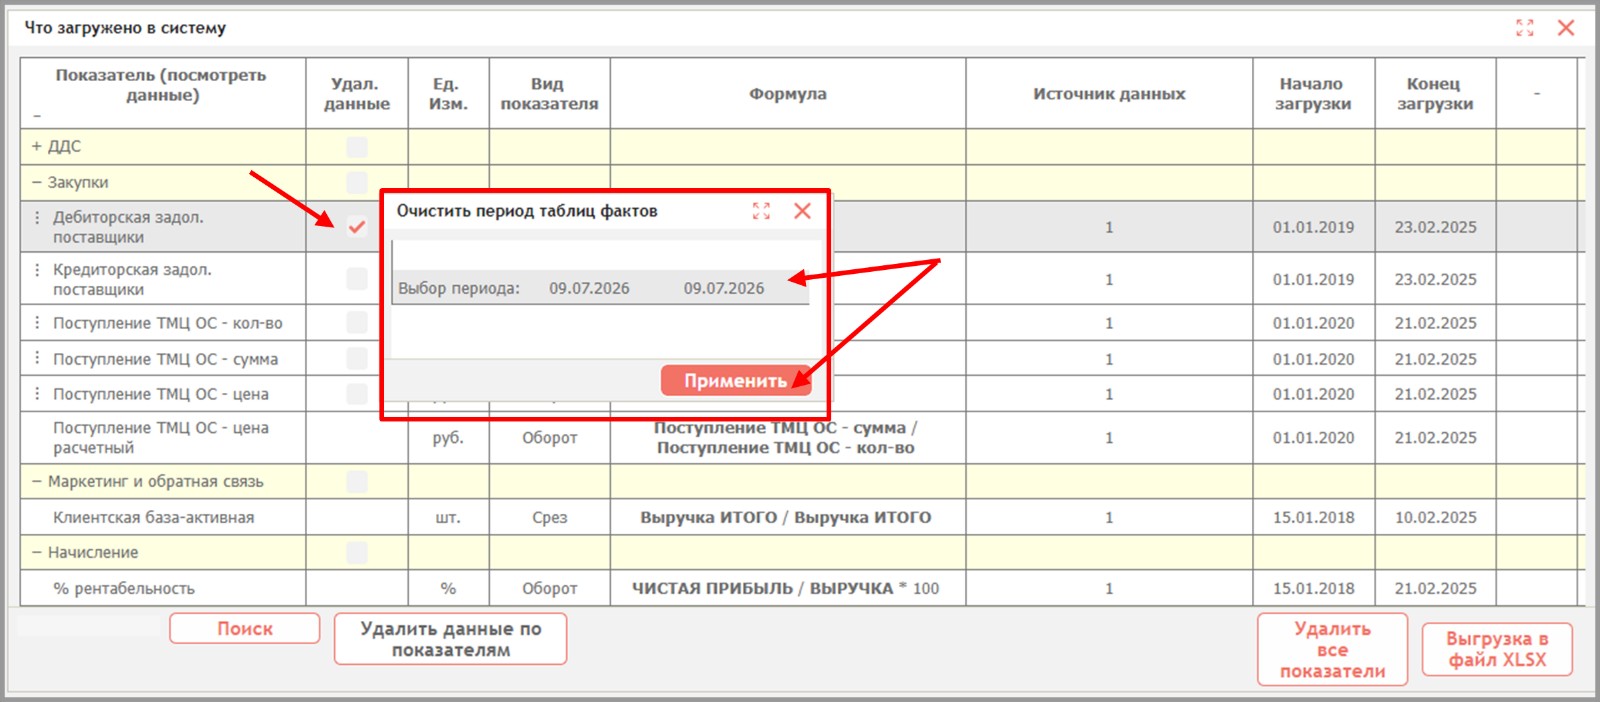Click formula 'ЧИСТАЯ ПРИБЫЛЬ / ВЫРУЧКА * 100'

pos(786,588)
